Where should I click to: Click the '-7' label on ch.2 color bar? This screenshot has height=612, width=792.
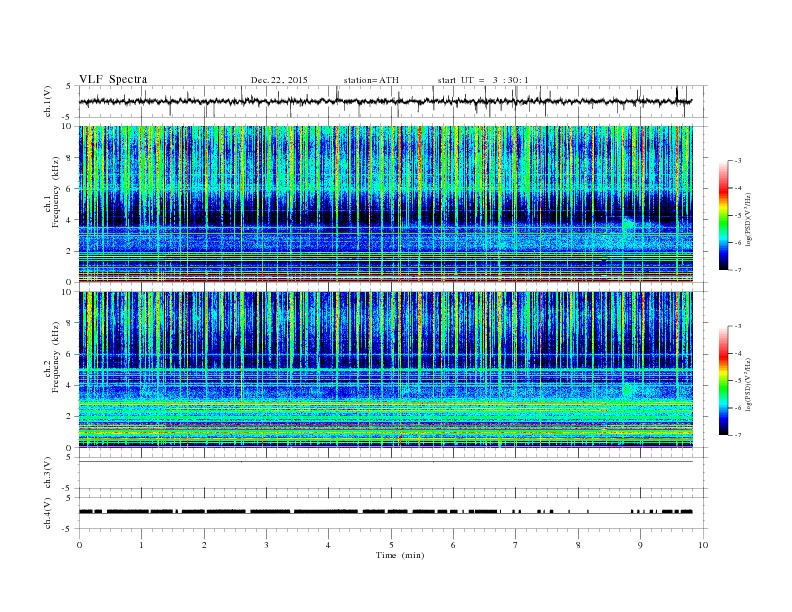[738, 435]
